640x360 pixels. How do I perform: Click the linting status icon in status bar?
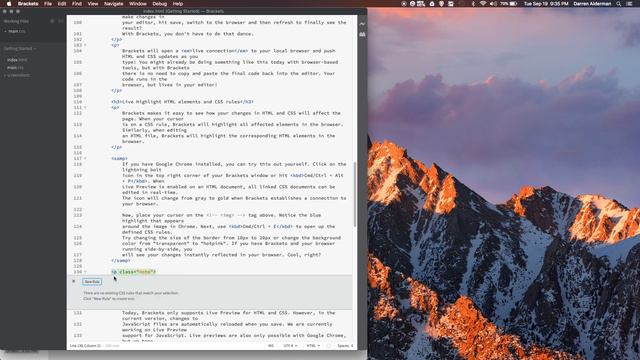[329, 346]
